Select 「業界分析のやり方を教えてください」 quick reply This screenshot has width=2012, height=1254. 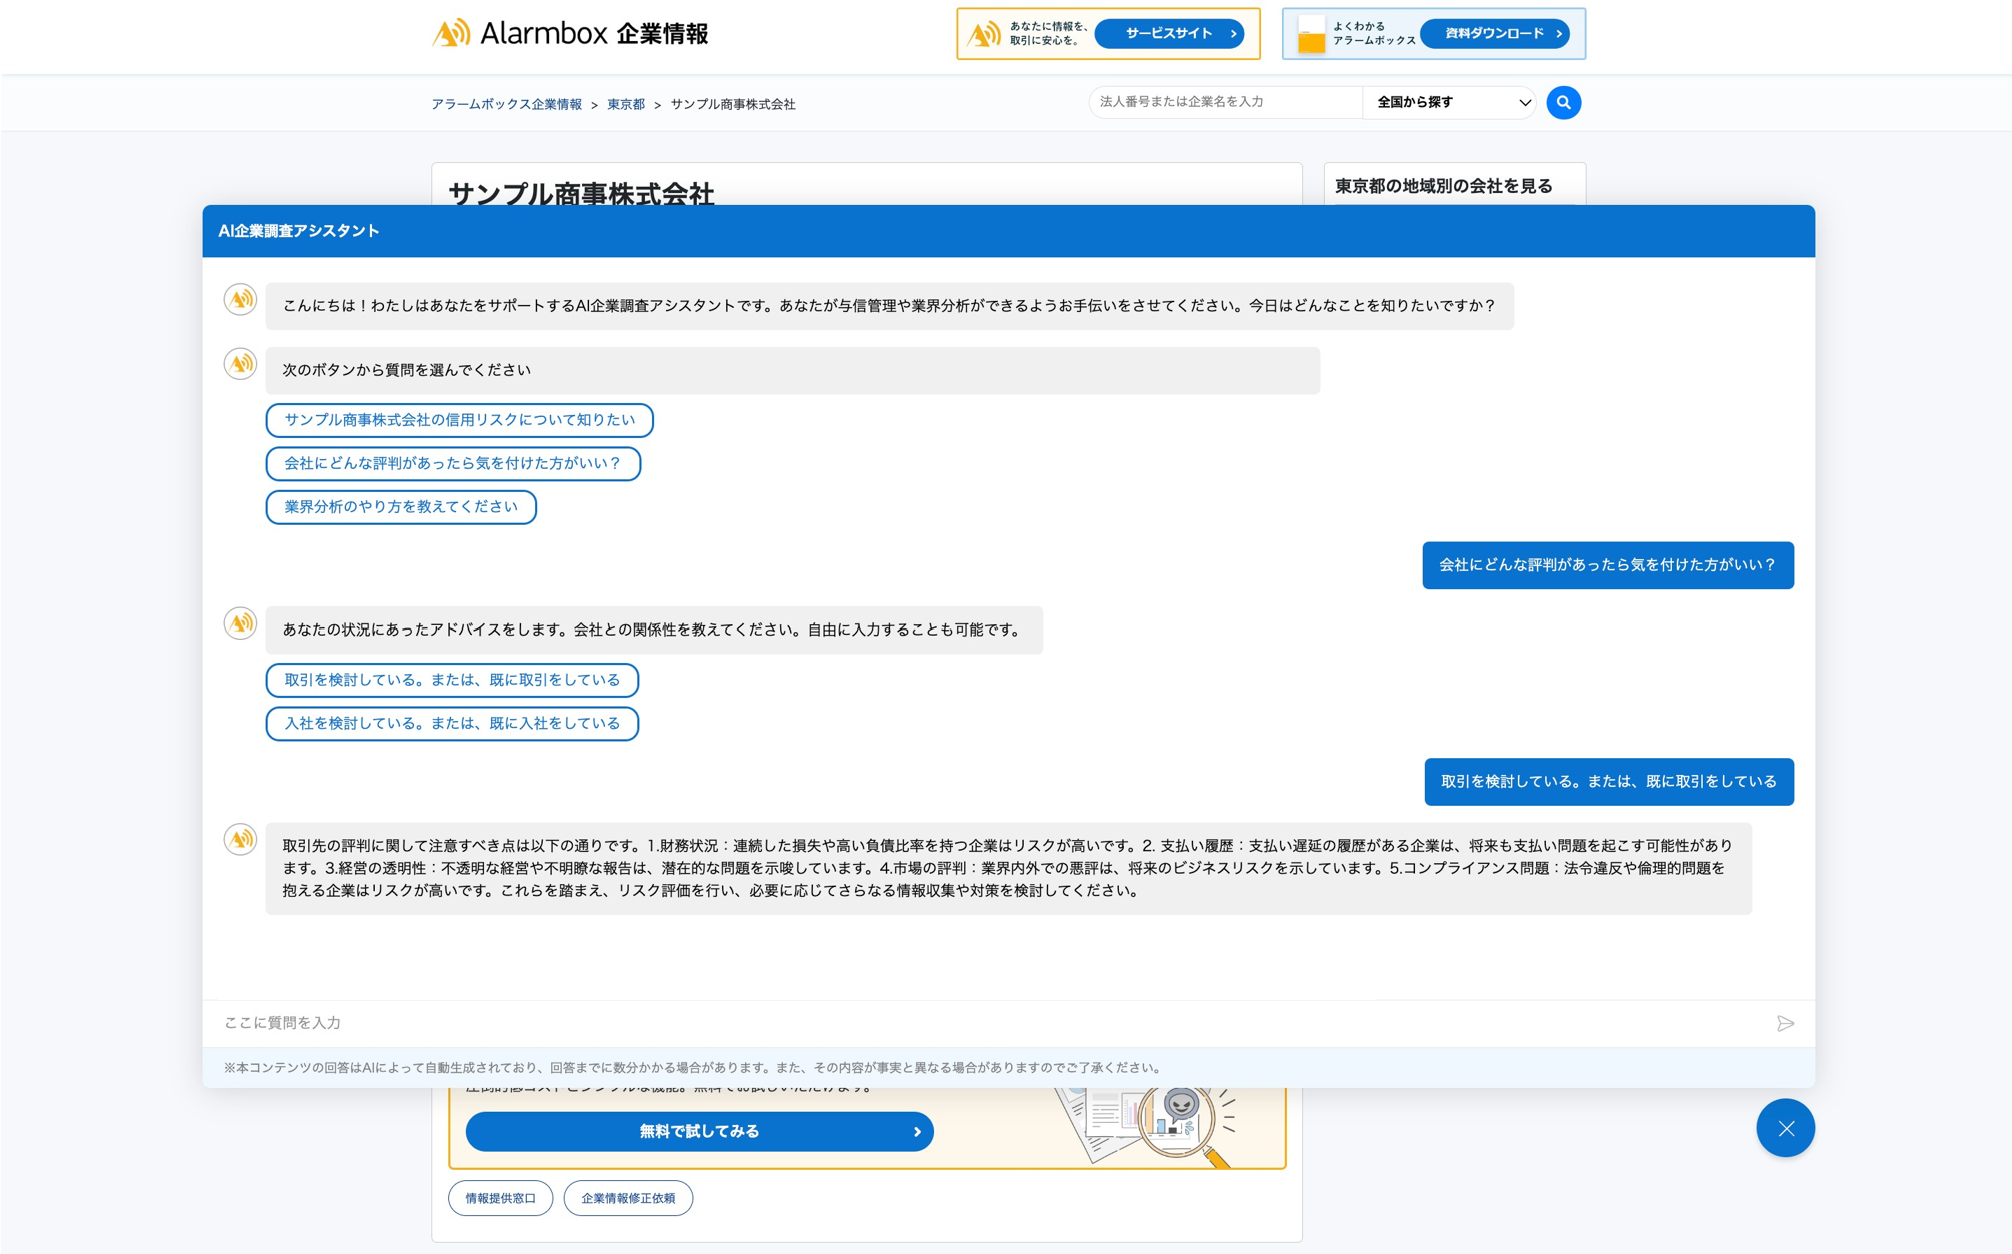point(401,507)
